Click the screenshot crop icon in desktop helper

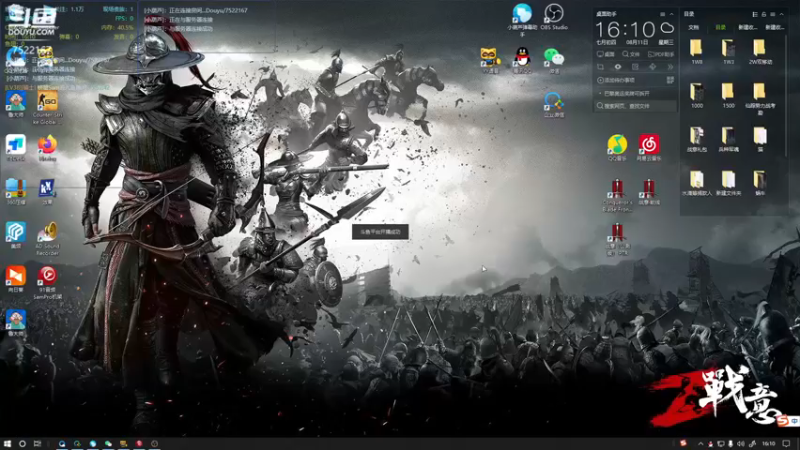tap(601, 67)
